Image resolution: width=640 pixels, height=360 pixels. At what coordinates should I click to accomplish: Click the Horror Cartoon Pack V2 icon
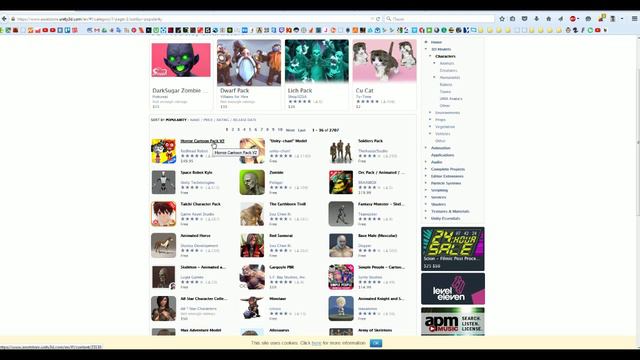(164, 151)
